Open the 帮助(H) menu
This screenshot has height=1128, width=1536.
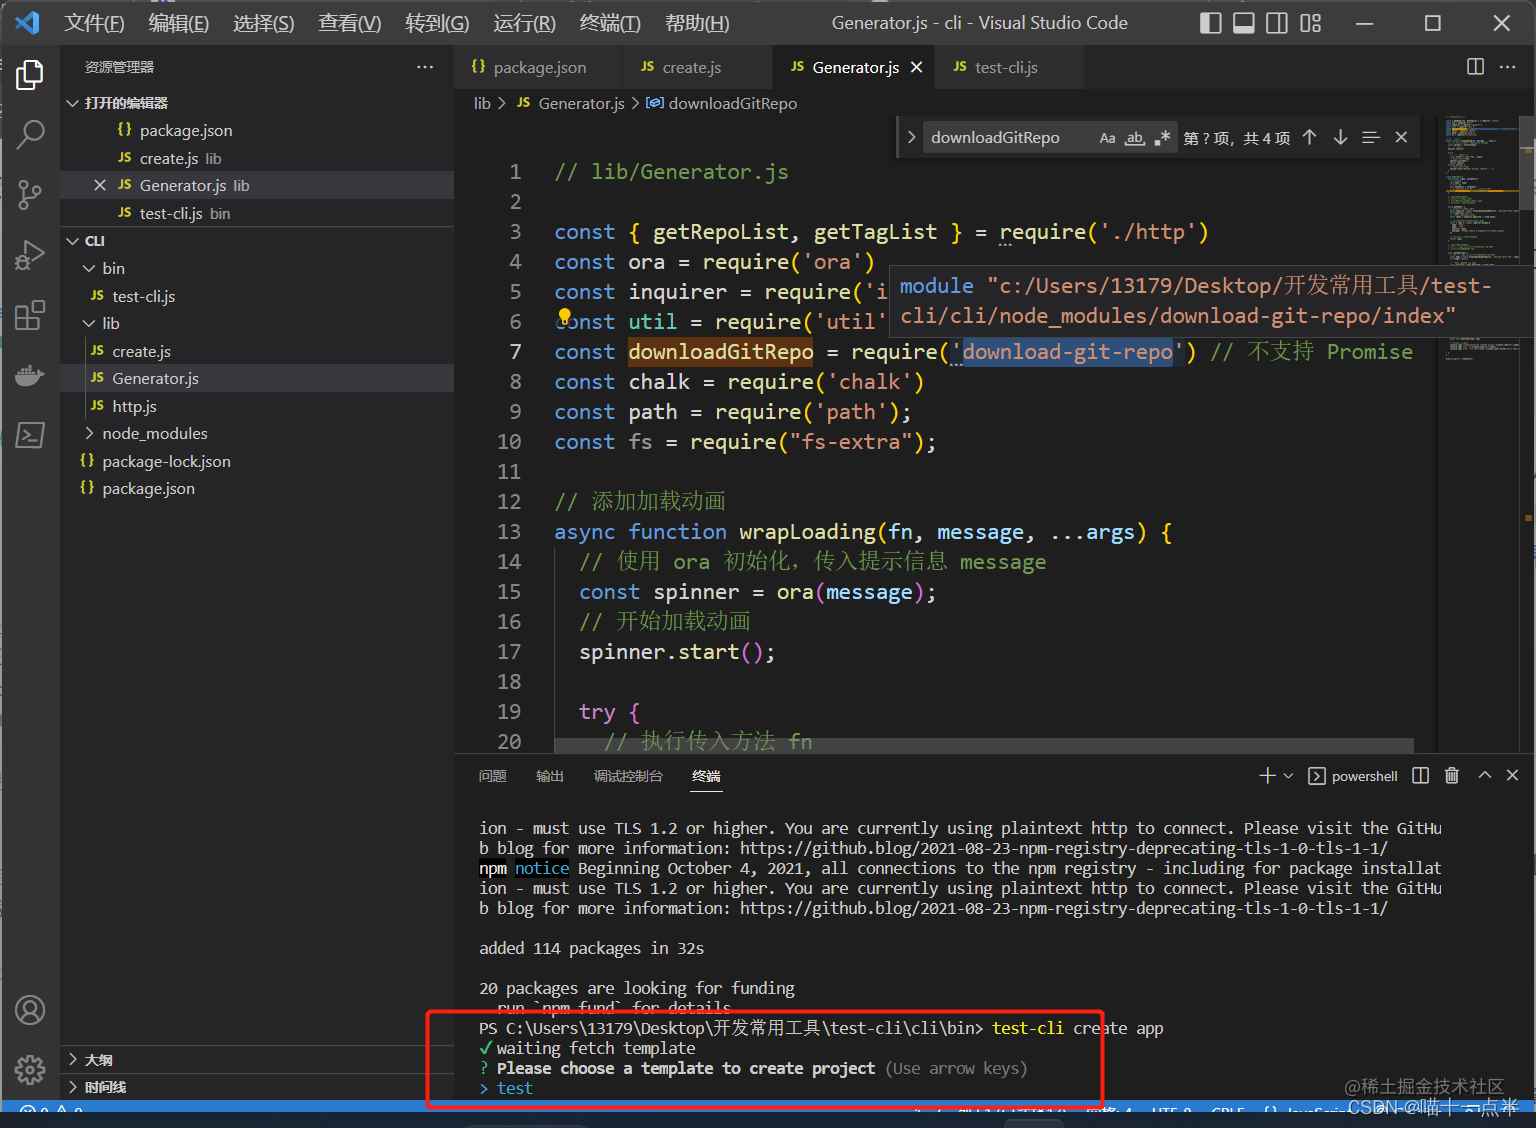[697, 23]
